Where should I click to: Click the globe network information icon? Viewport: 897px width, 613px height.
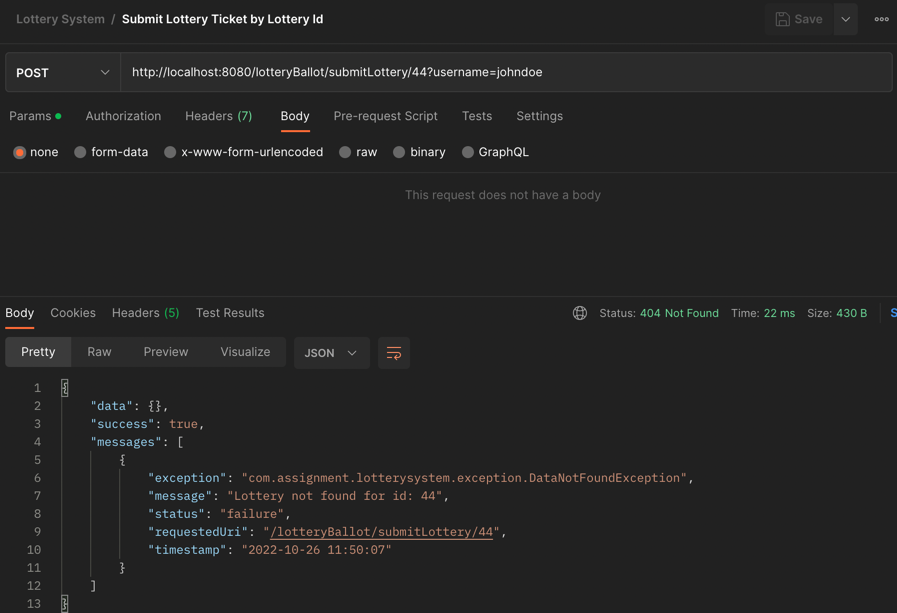pos(580,313)
